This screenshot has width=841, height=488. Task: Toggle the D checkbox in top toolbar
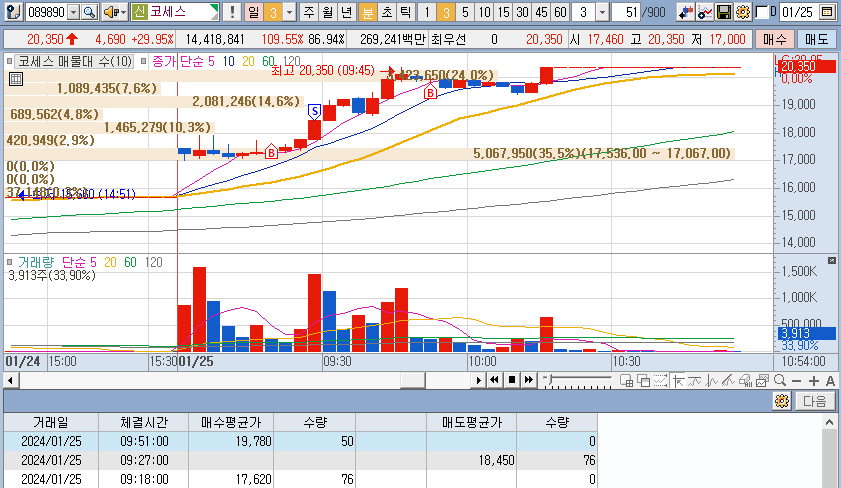point(762,12)
